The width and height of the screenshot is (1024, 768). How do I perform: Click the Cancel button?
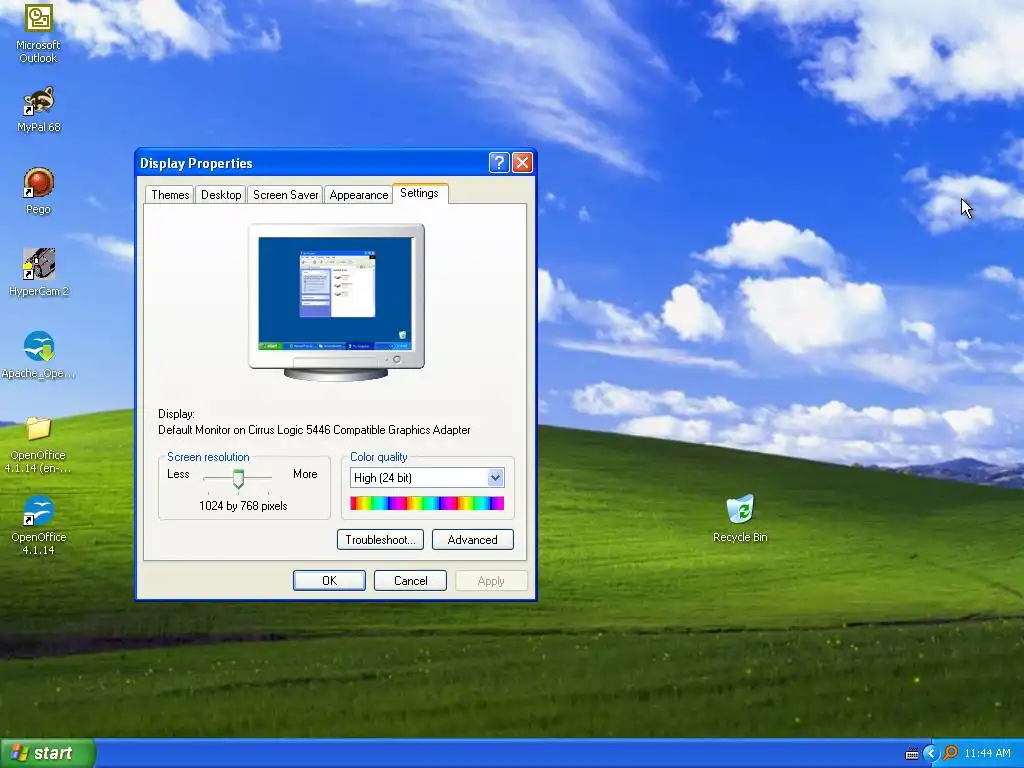(410, 581)
